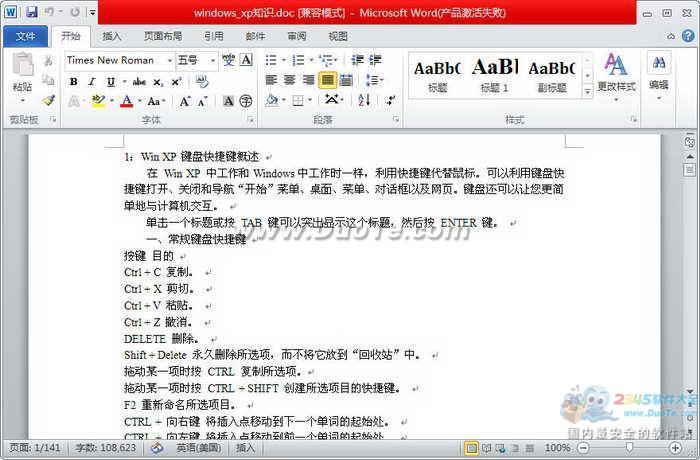Viewport: 700px width, 460px height.
Task: Expand the styles gallery more arrow
Action: 588,91
